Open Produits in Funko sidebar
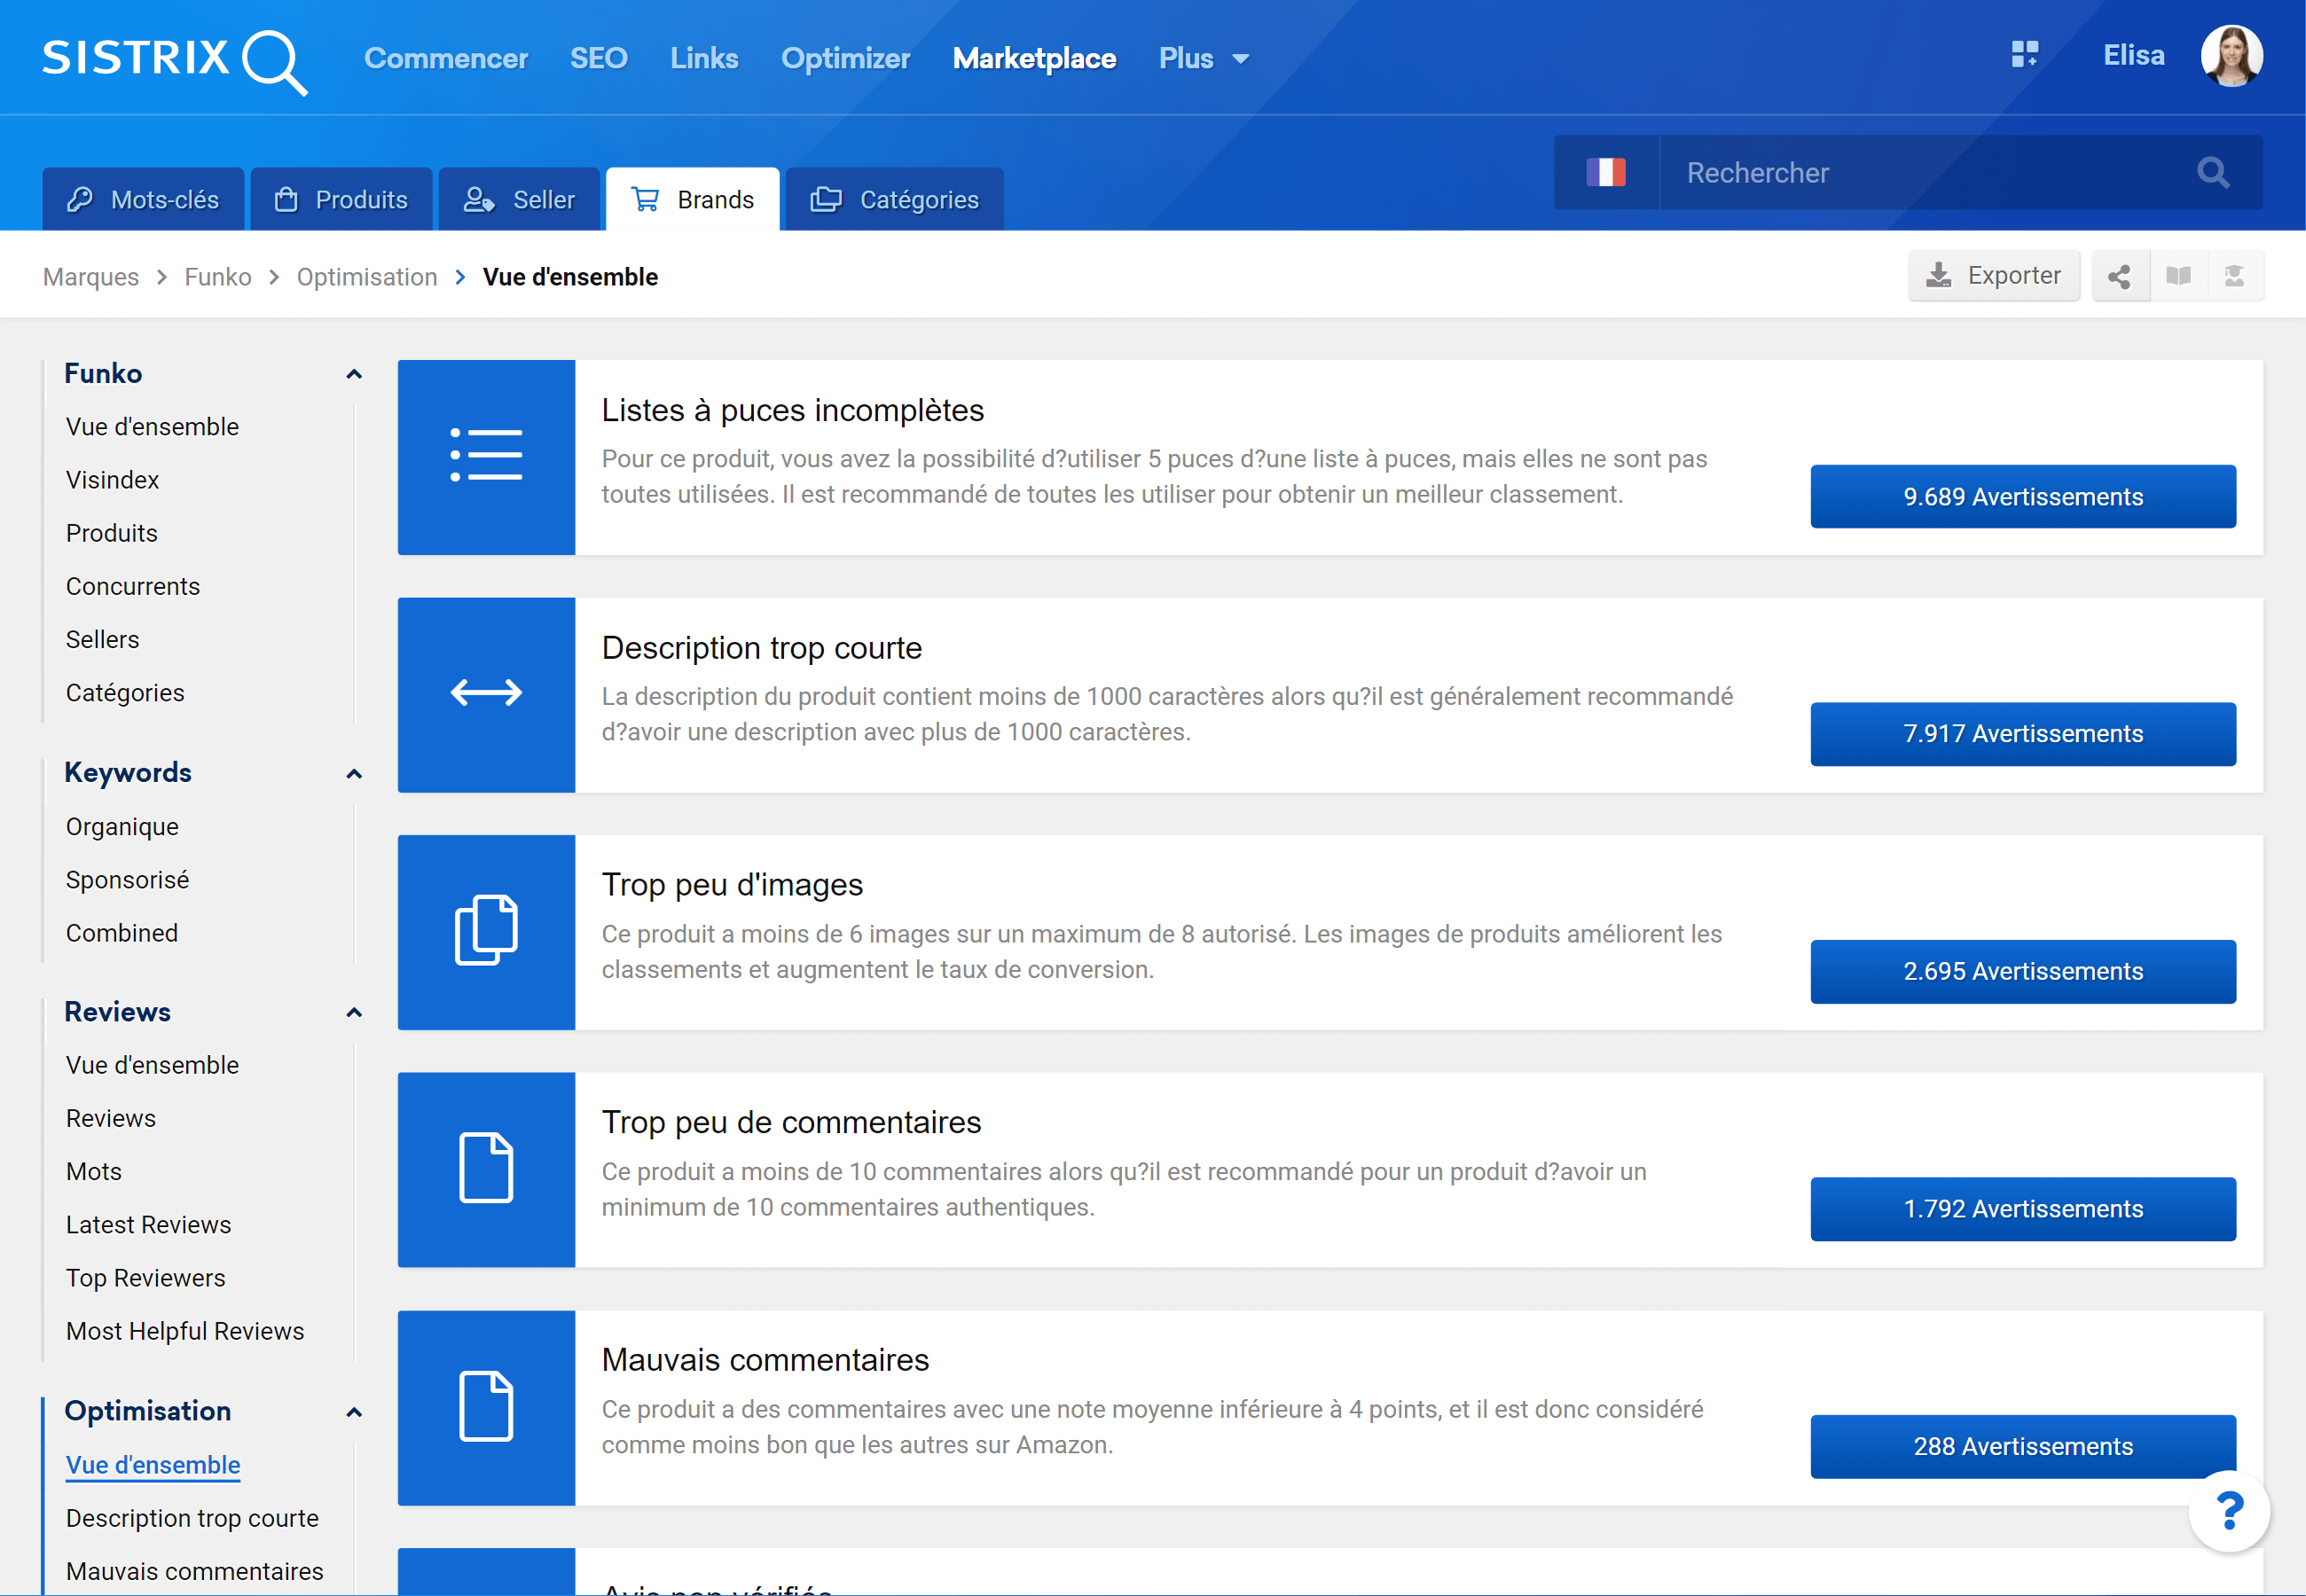The height and width of the screenshot is (1596, 2306). pos(112,533)
